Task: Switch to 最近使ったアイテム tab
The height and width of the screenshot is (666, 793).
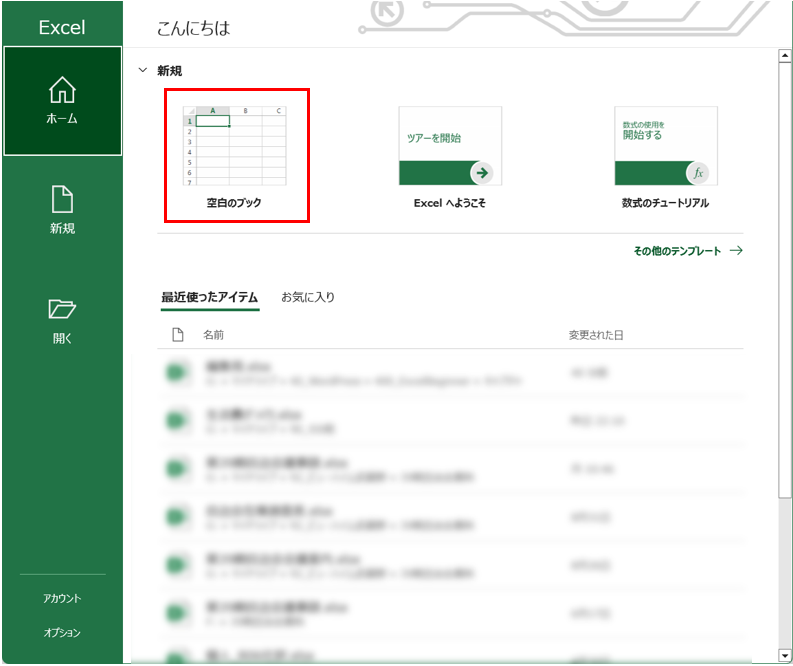Action: pyautogui.click(x=209, y=297)
